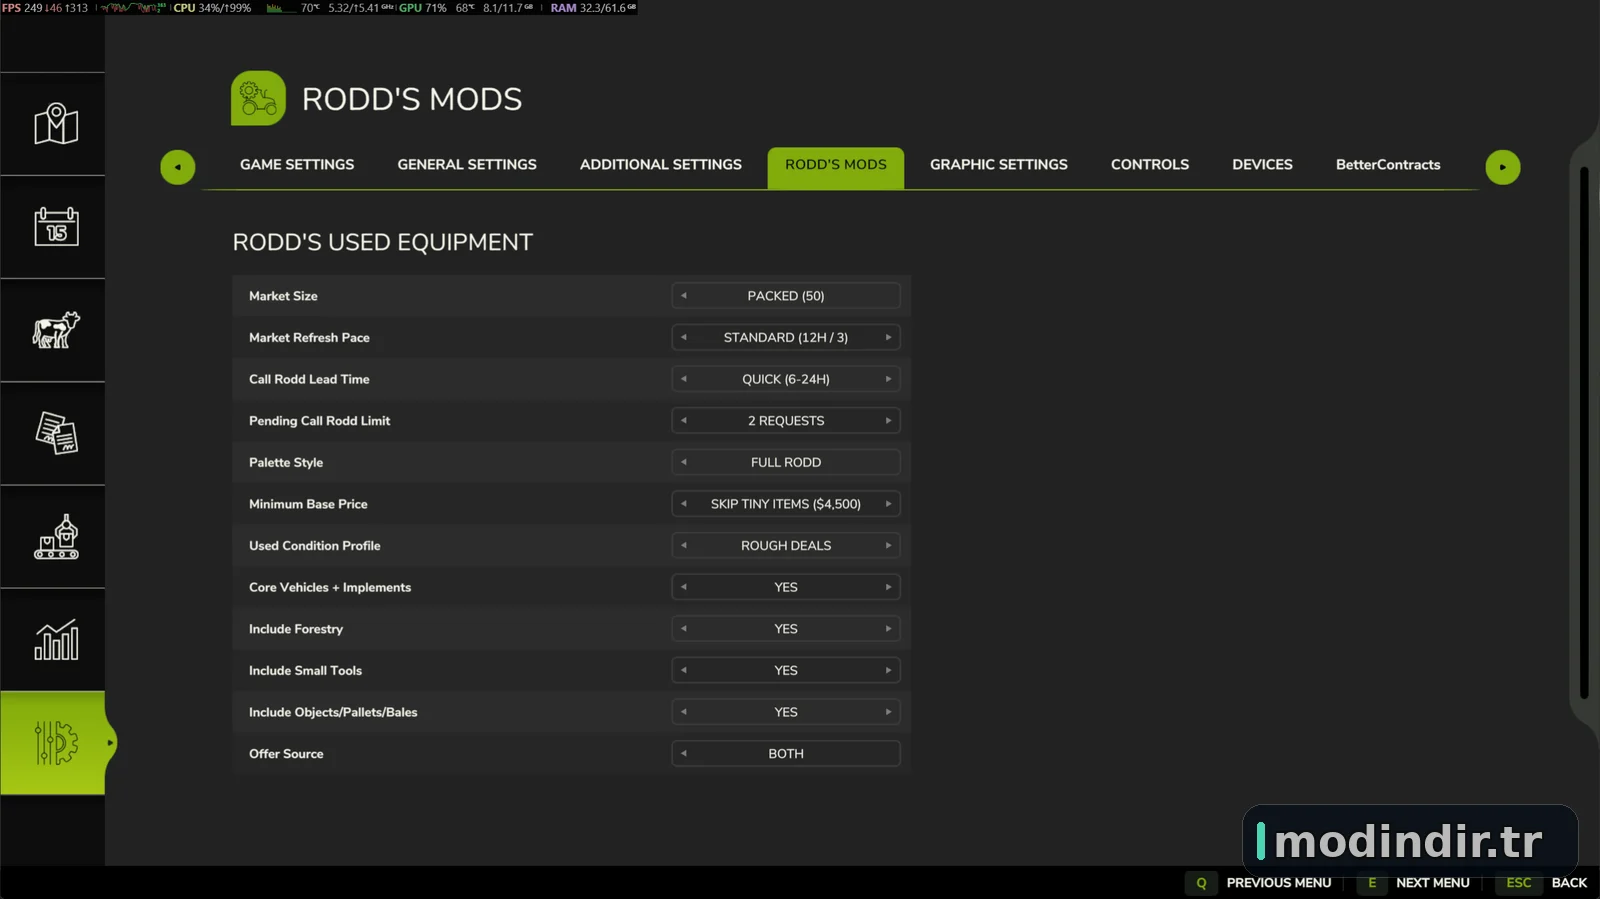
Task: Decrease Call Rodd Lead Time left arrow
Action: tap(684, 379)
